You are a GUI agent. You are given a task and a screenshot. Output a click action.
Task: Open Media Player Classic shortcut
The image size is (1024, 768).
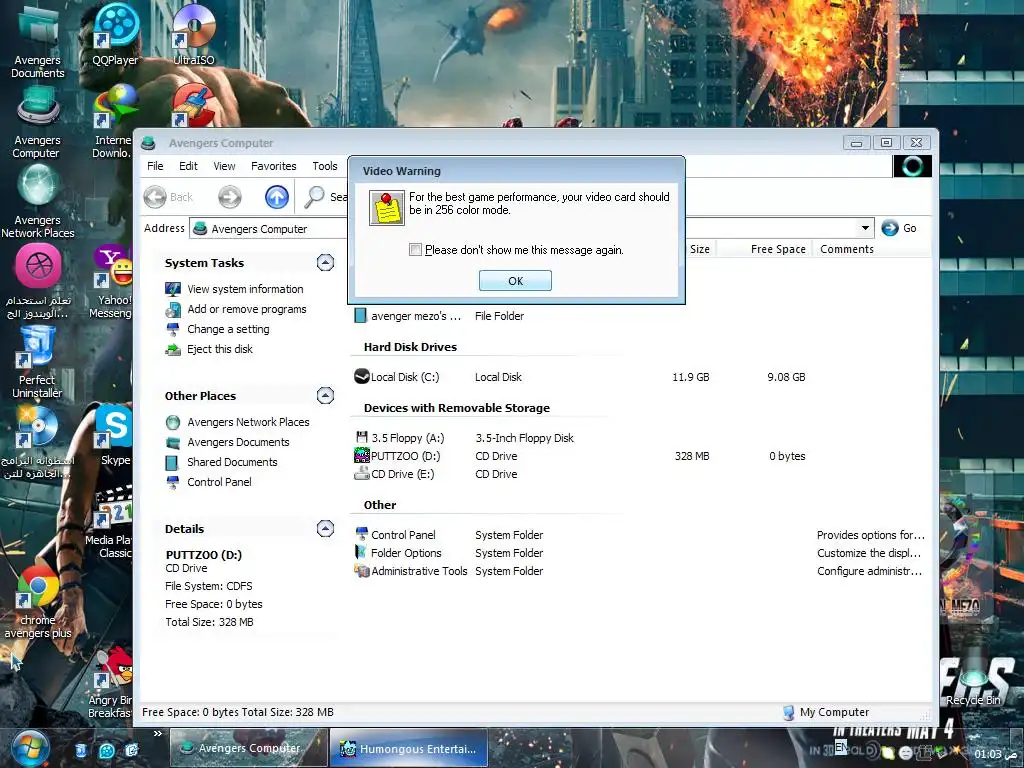coord(112,522)
